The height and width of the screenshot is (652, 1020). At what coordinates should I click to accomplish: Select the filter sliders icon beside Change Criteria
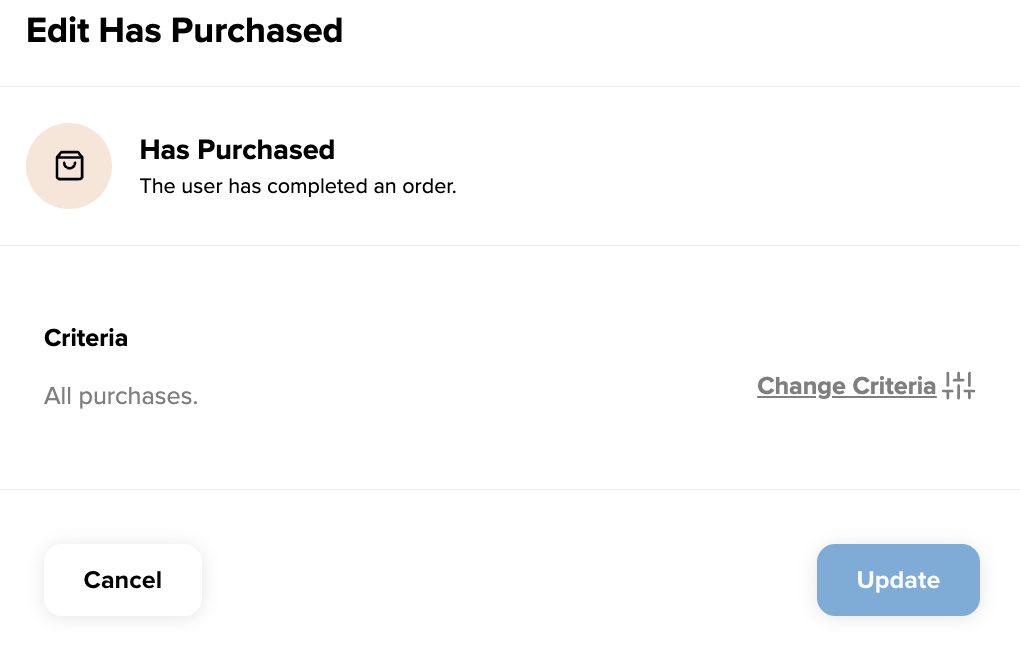(x=958, y=385)
